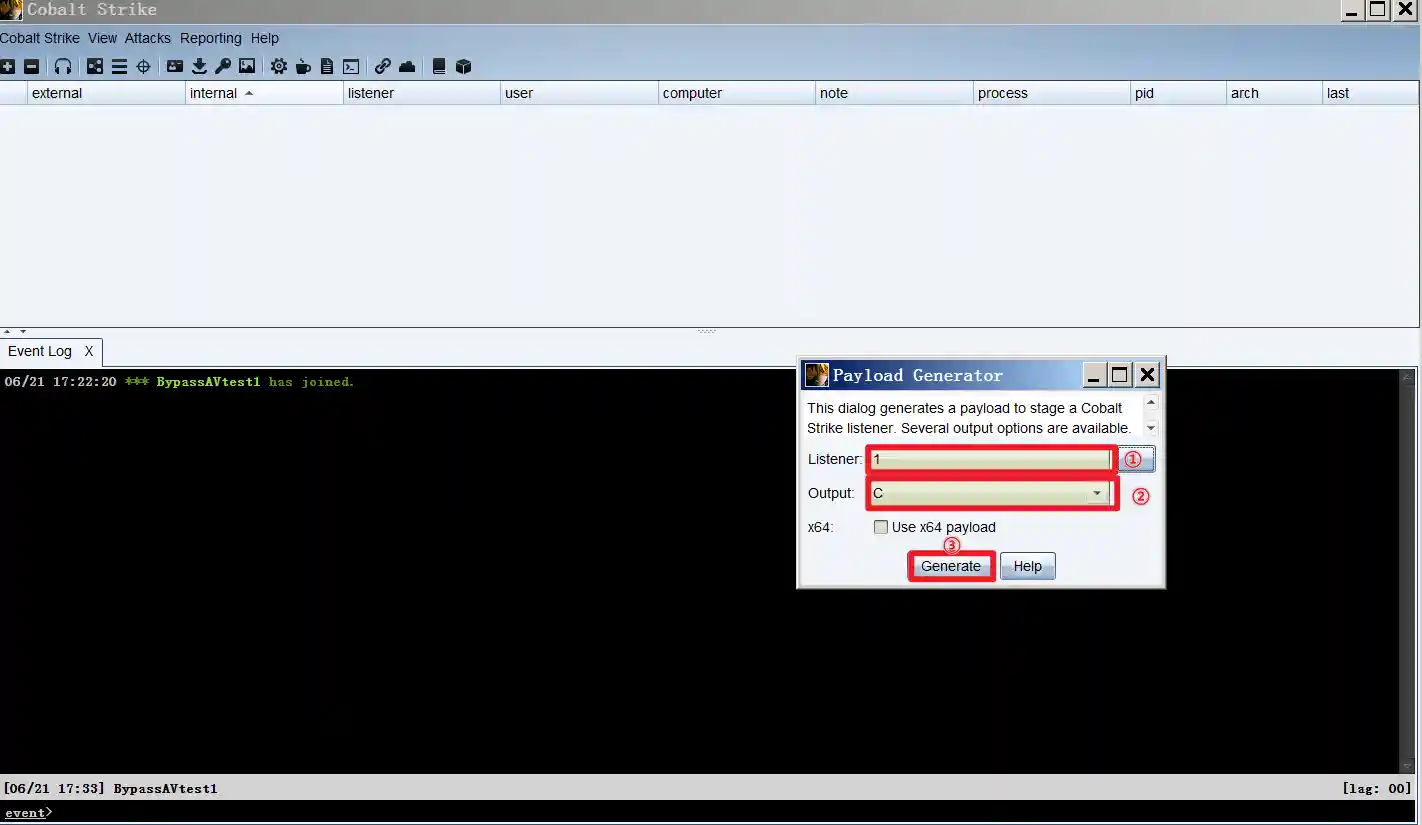
Task: Click the key credentials icon
Action: coord(223,67)
